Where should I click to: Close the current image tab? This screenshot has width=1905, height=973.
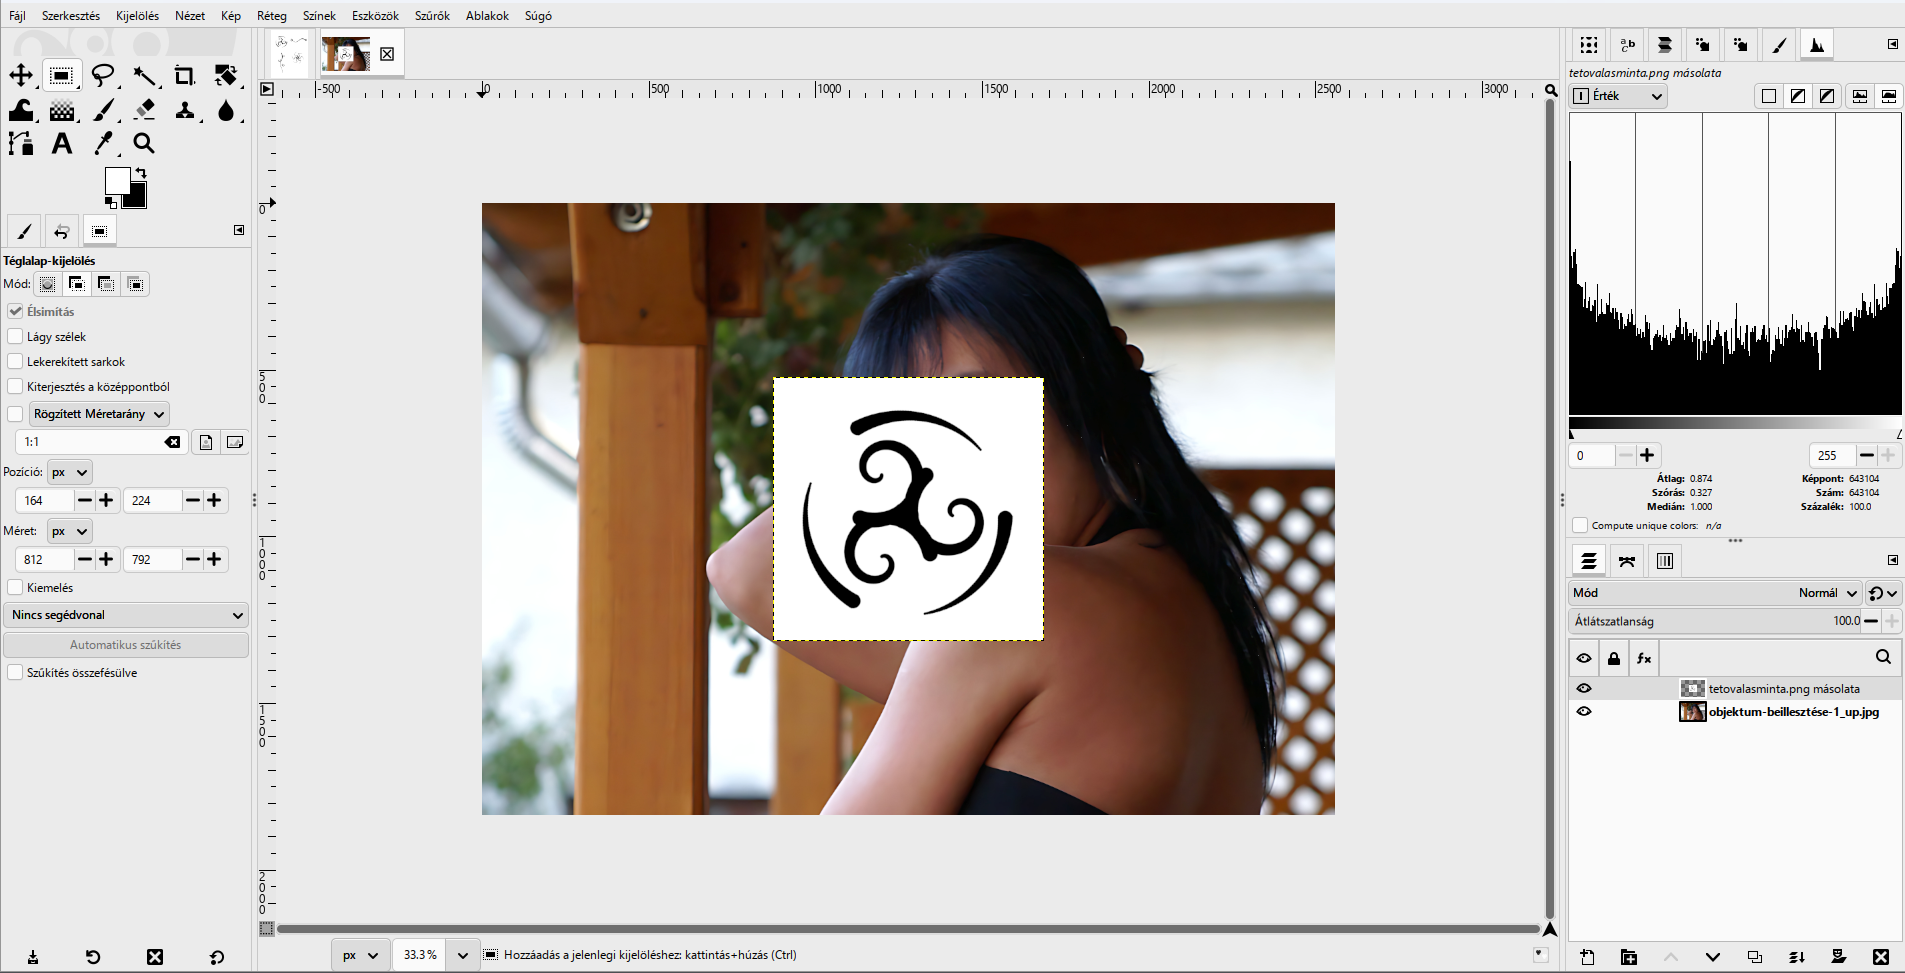pos(387,54)
